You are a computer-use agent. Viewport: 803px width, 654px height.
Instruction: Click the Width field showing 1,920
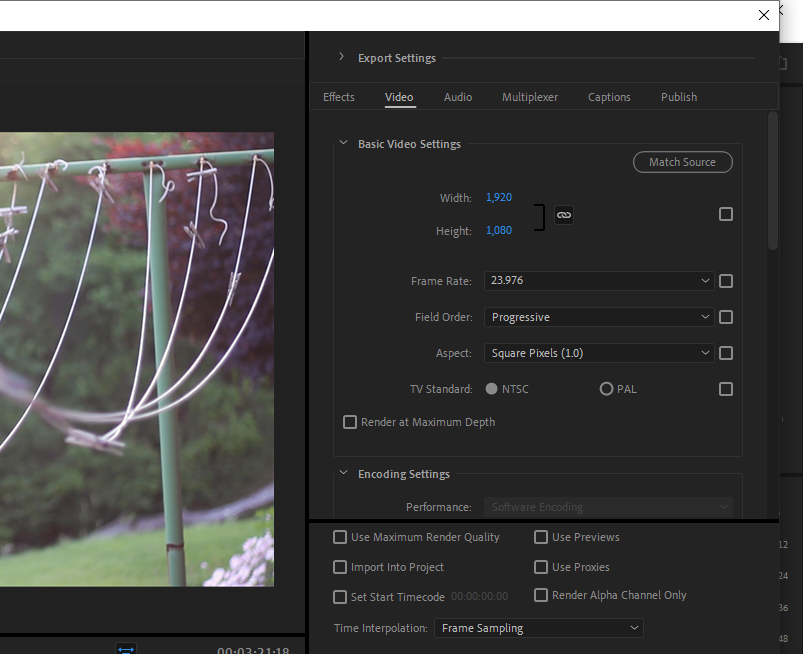point(498,197)
